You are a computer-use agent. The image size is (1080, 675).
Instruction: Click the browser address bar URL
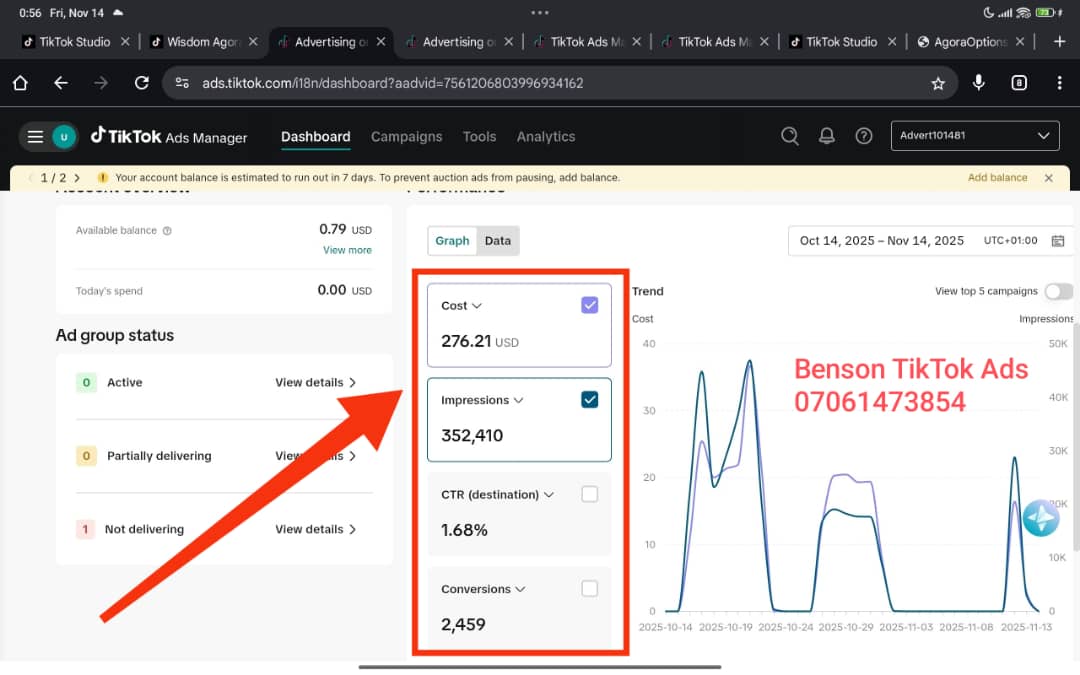(x=392, y=83)
